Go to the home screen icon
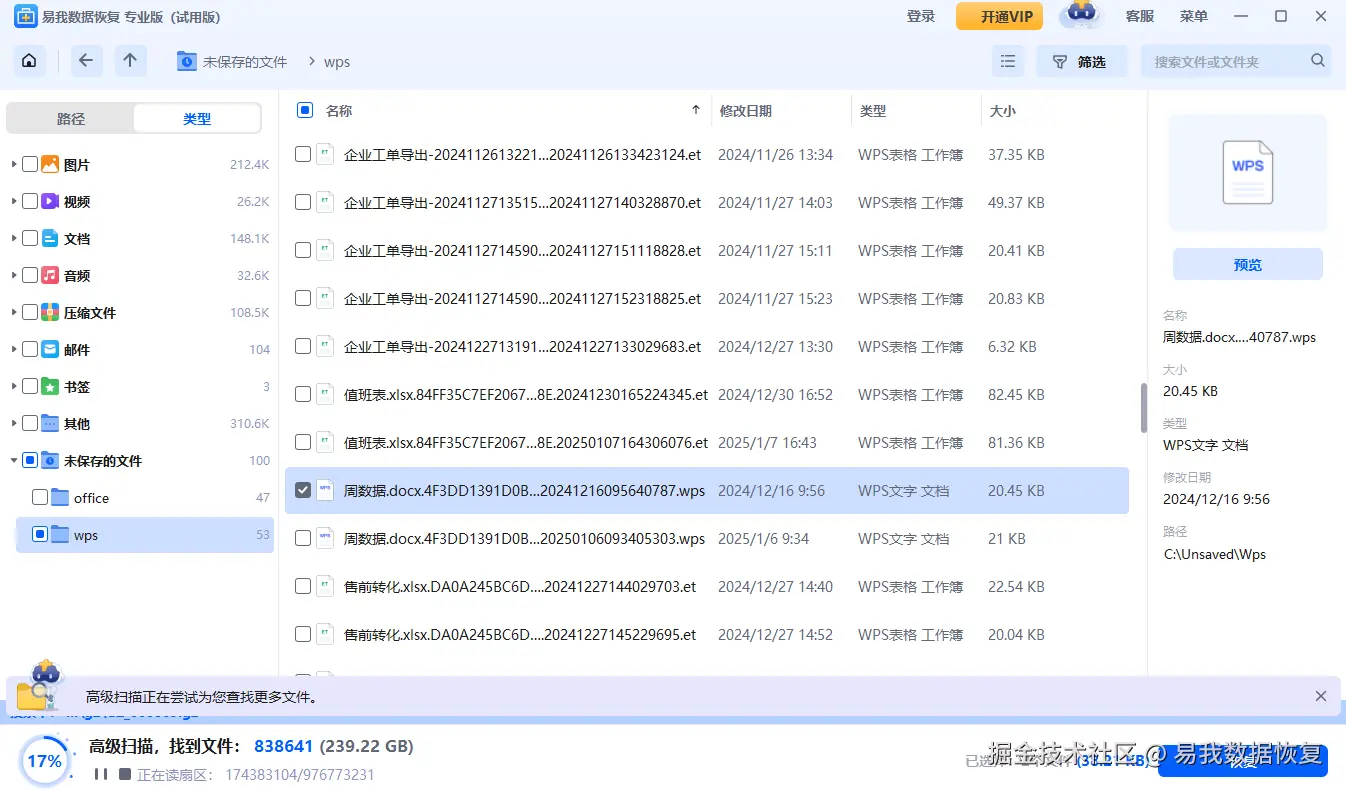This screenshot has height=790, width=1346. 29,61
